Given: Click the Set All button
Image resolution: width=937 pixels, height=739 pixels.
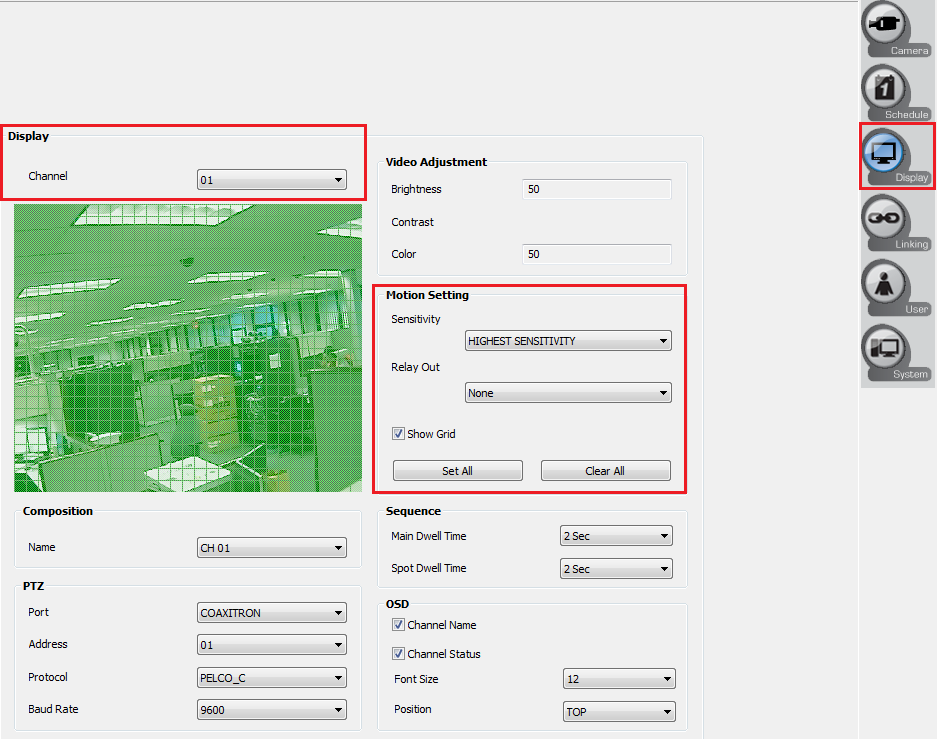Looking at the screenshot, I should point(457,470).
